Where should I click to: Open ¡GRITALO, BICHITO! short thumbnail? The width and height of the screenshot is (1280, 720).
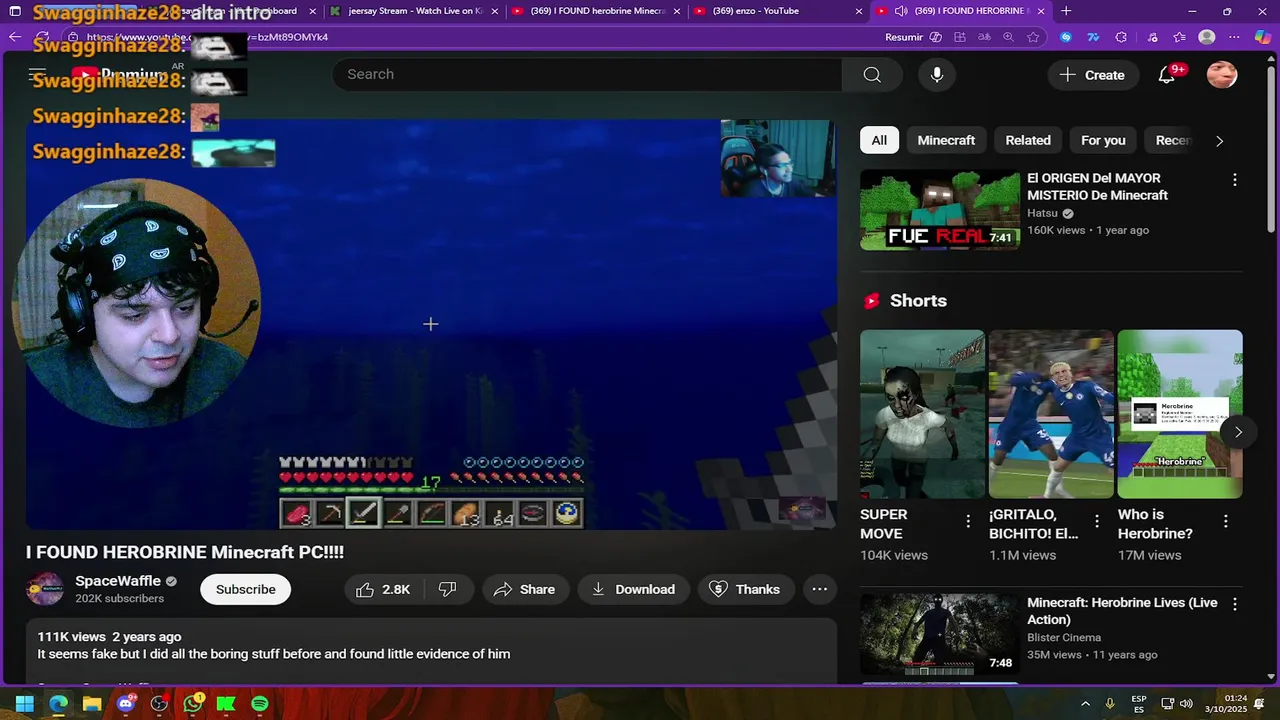tap(1051, 414)
